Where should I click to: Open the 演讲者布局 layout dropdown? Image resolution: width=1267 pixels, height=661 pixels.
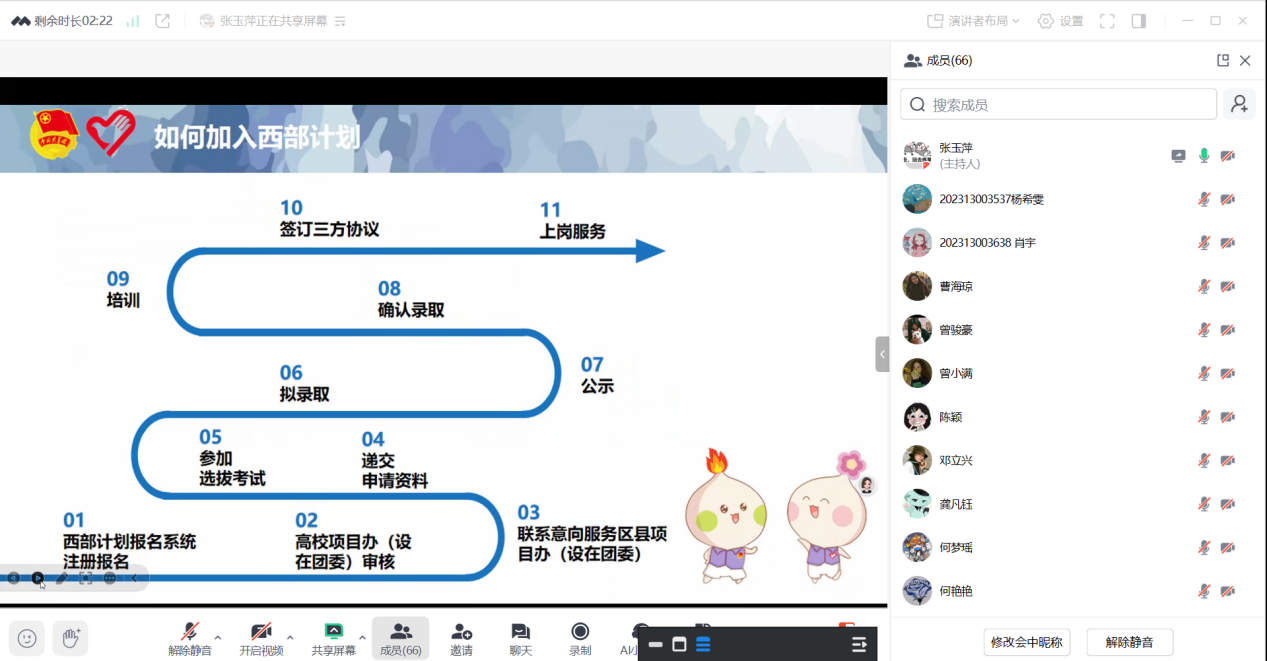[x=973, y=20]
